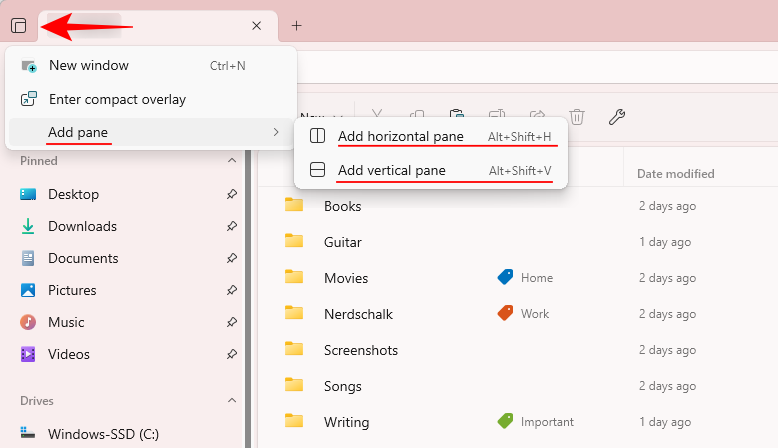
Task: Select Add horizontal pane
Action: point(400,136)
